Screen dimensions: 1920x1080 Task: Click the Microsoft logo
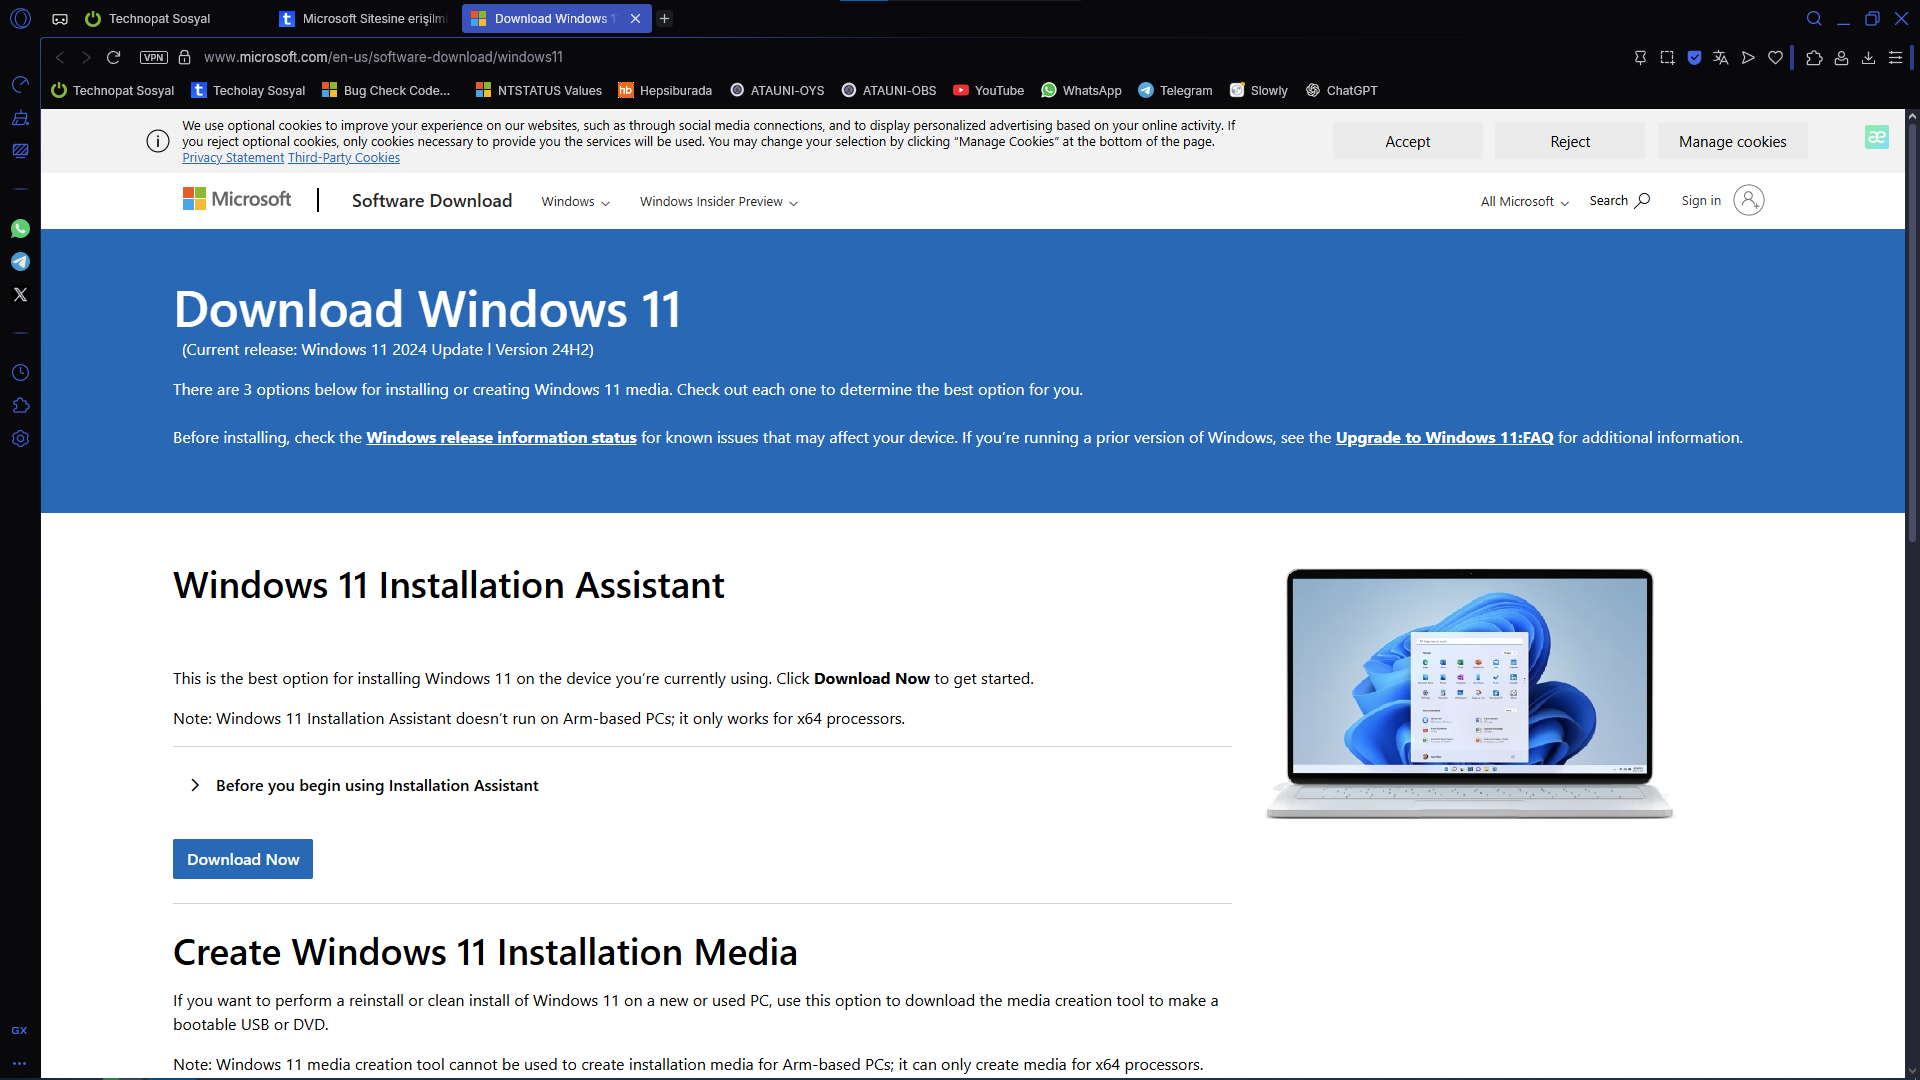237,199
